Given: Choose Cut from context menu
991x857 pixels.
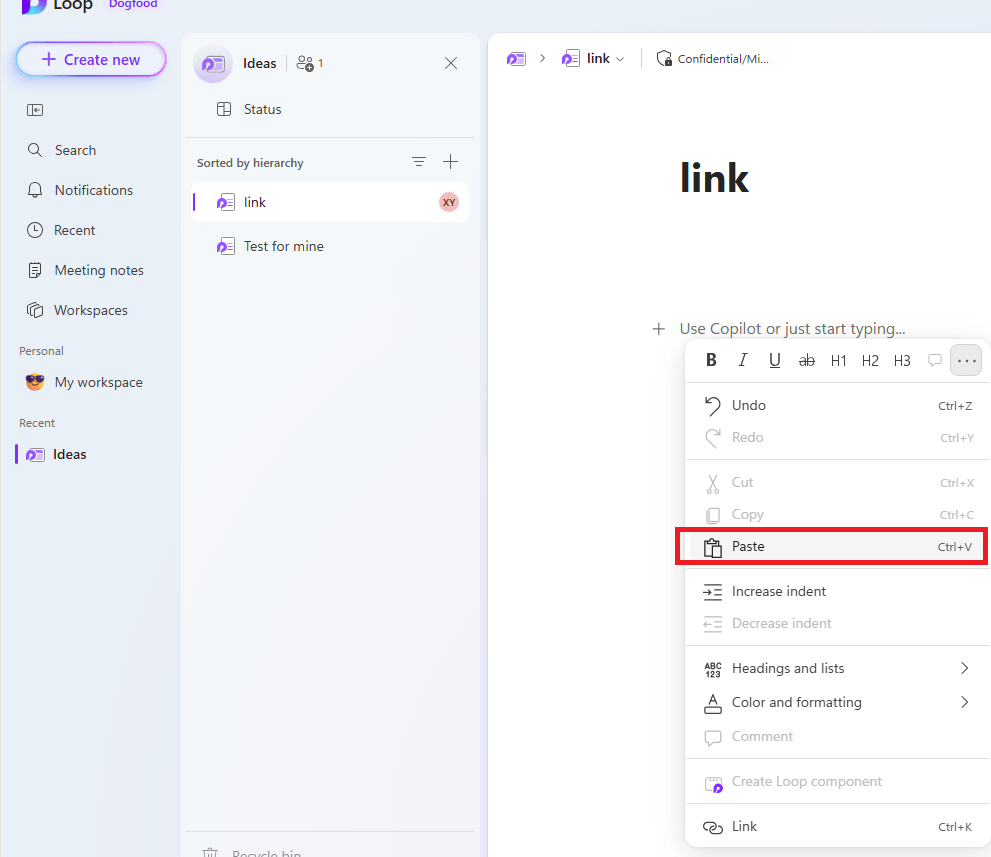Looking at the screenshot, I should (x=838, y=483).
